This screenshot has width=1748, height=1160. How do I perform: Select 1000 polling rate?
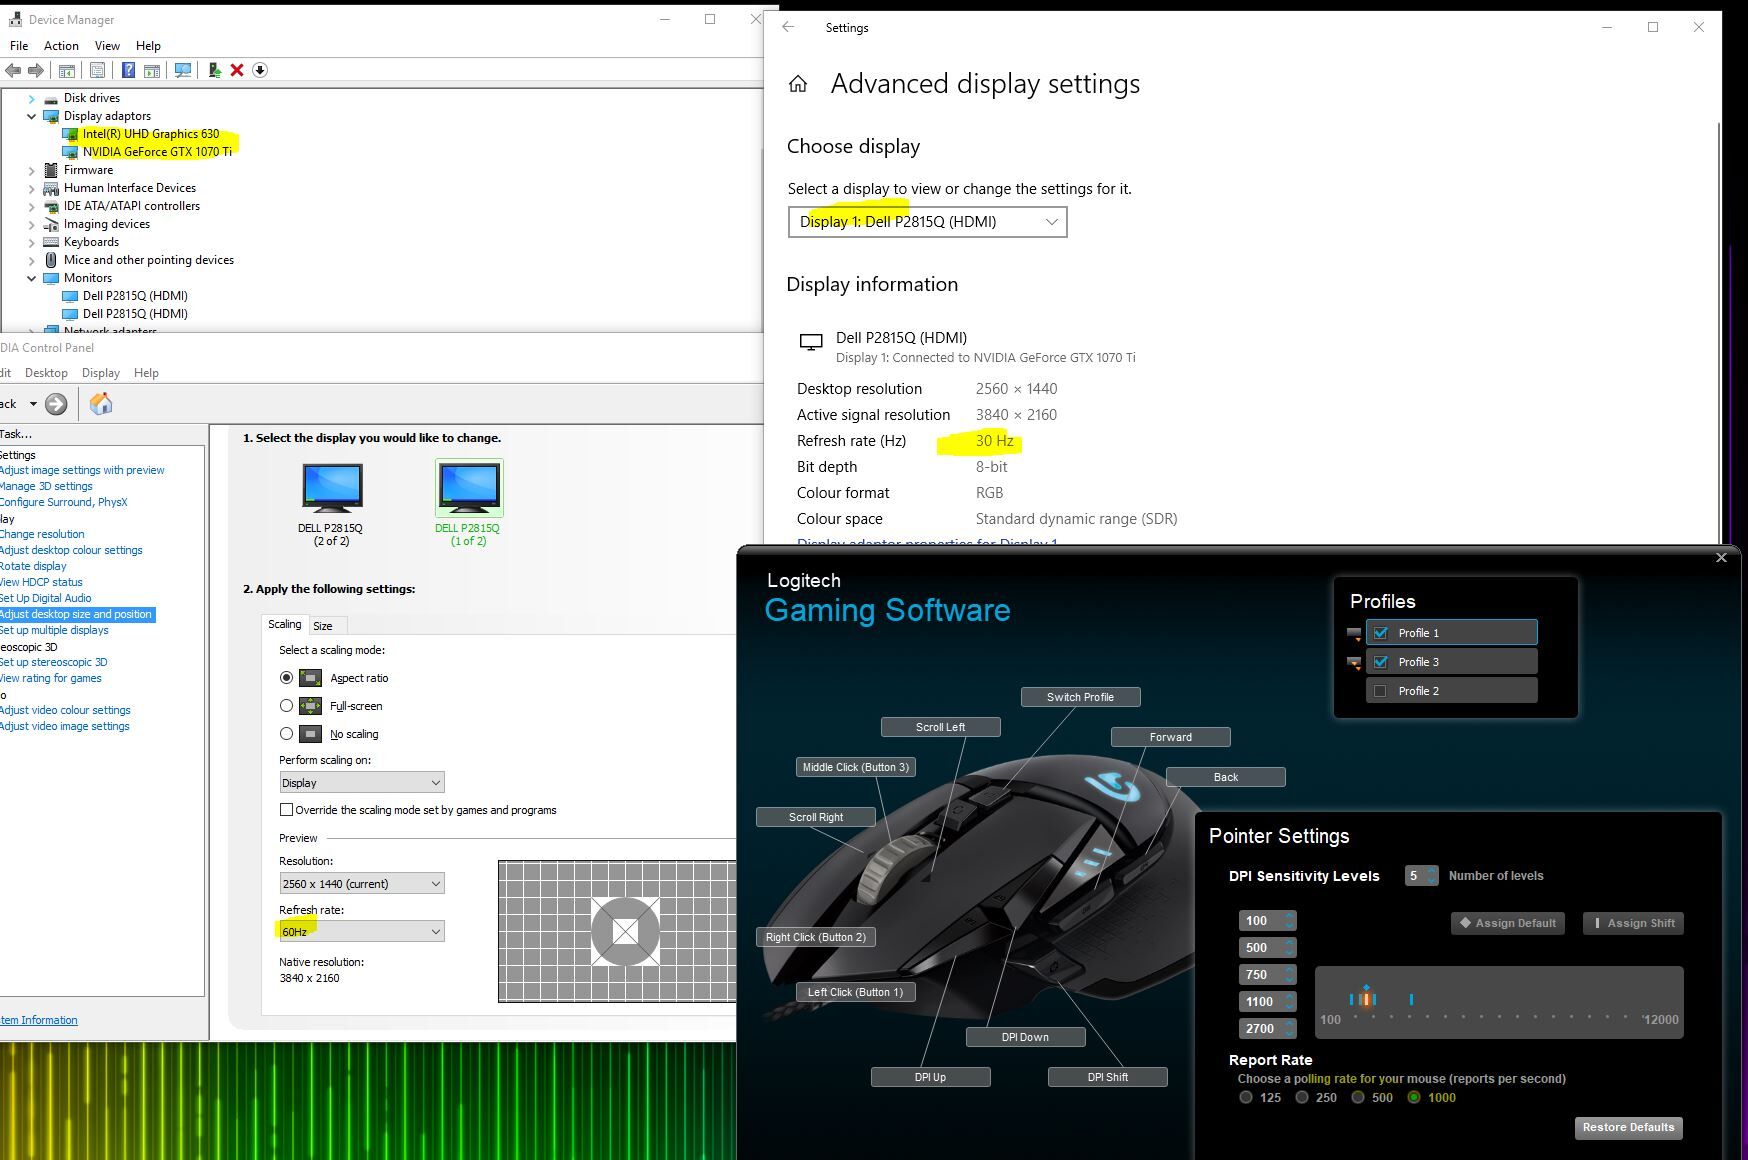(1414, 1097)
